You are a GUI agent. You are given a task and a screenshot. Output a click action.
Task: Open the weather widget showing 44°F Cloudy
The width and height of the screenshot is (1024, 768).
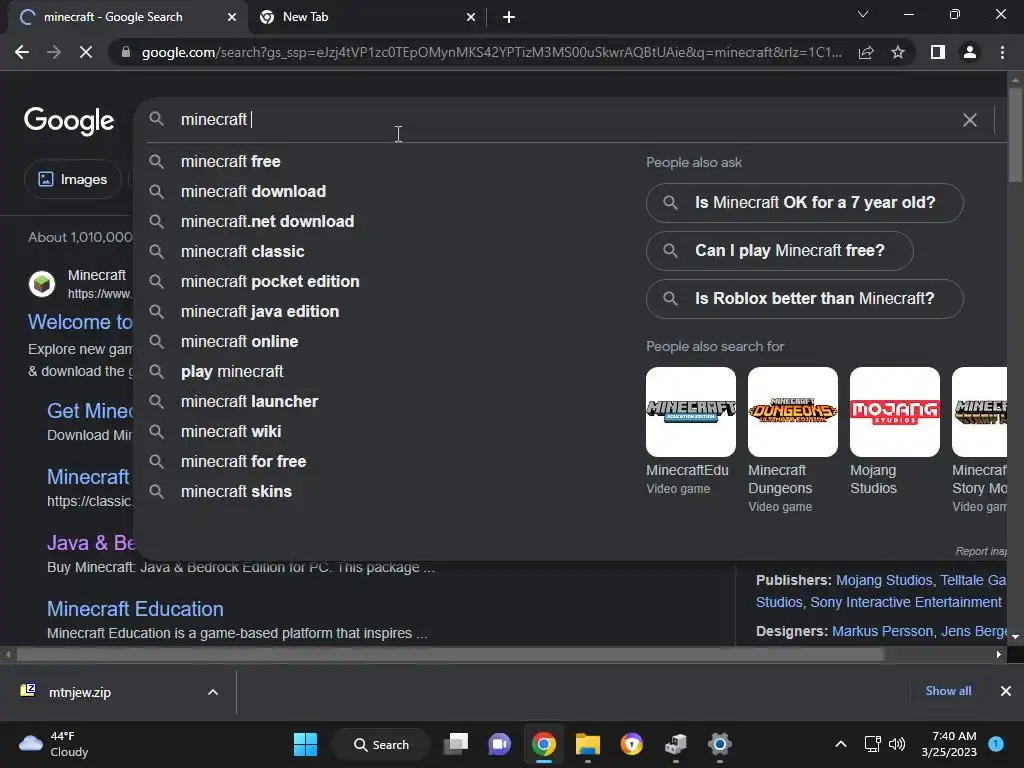(x=55, y=744)
